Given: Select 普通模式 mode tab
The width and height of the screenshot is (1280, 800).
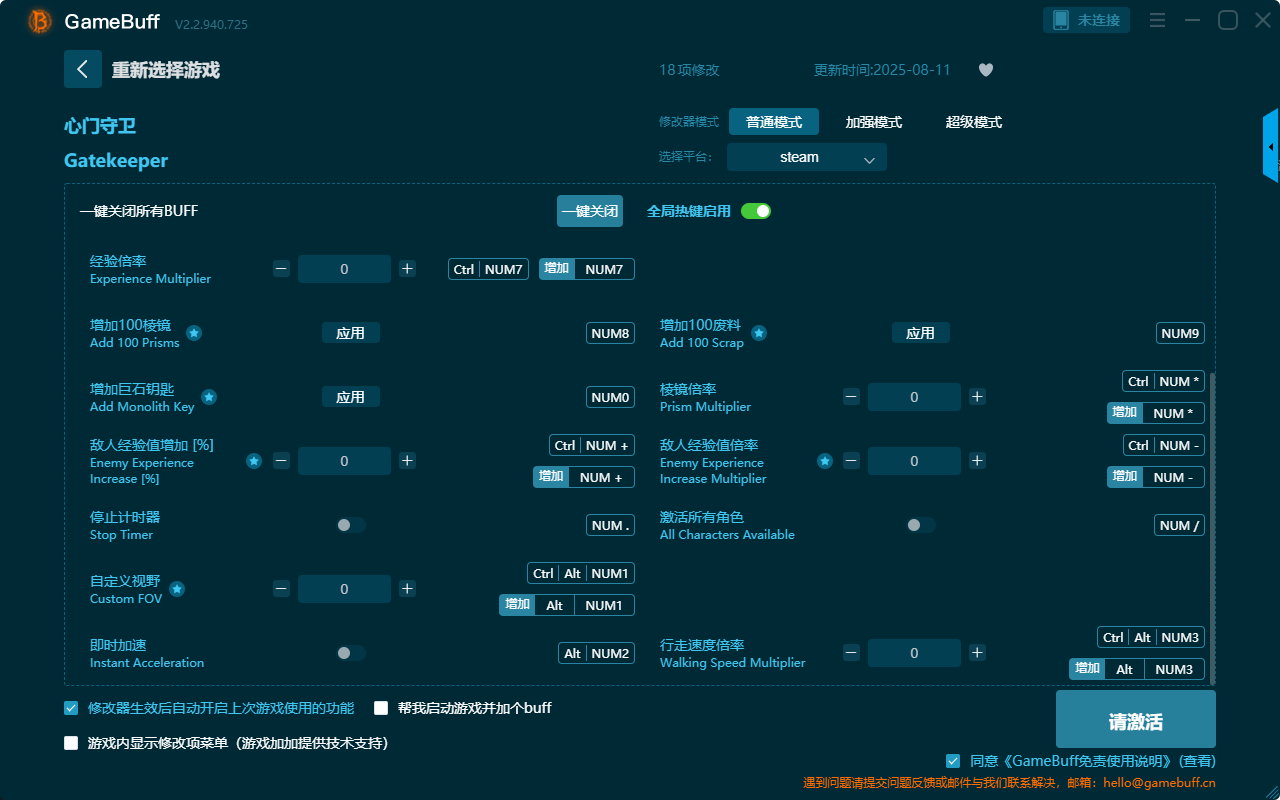Looking at the screenshot, I should (x=774, y=122).
